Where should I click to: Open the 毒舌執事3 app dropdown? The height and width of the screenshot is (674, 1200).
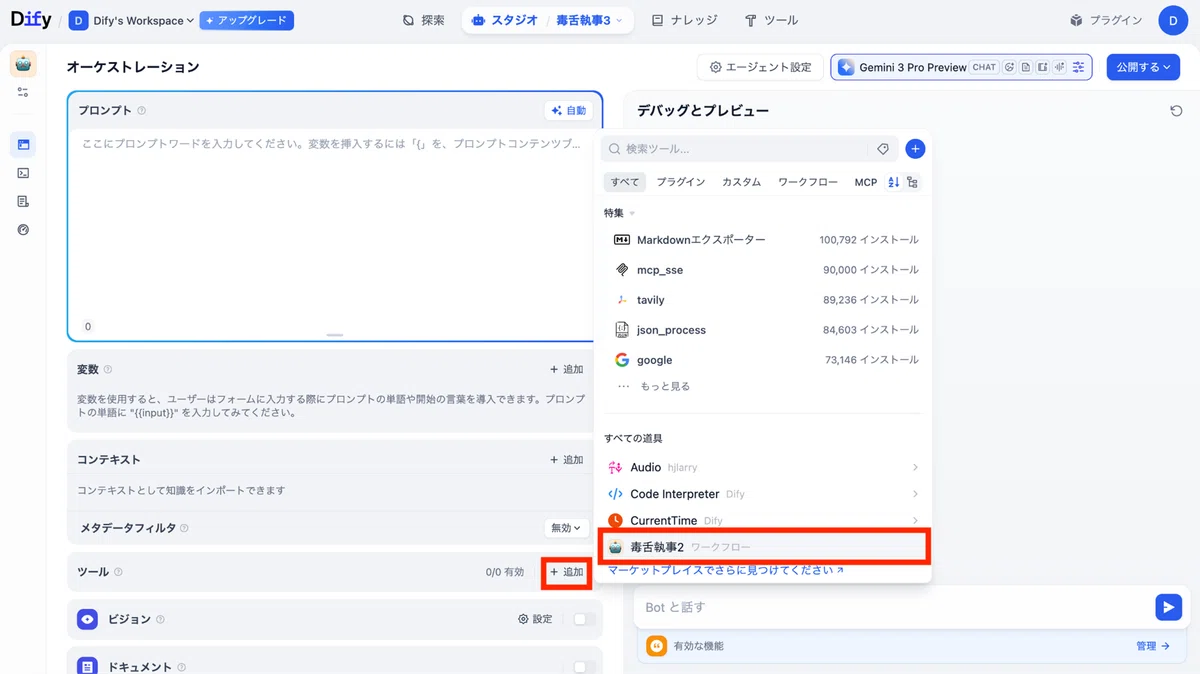pyautogui.click(x=589, y=20)
